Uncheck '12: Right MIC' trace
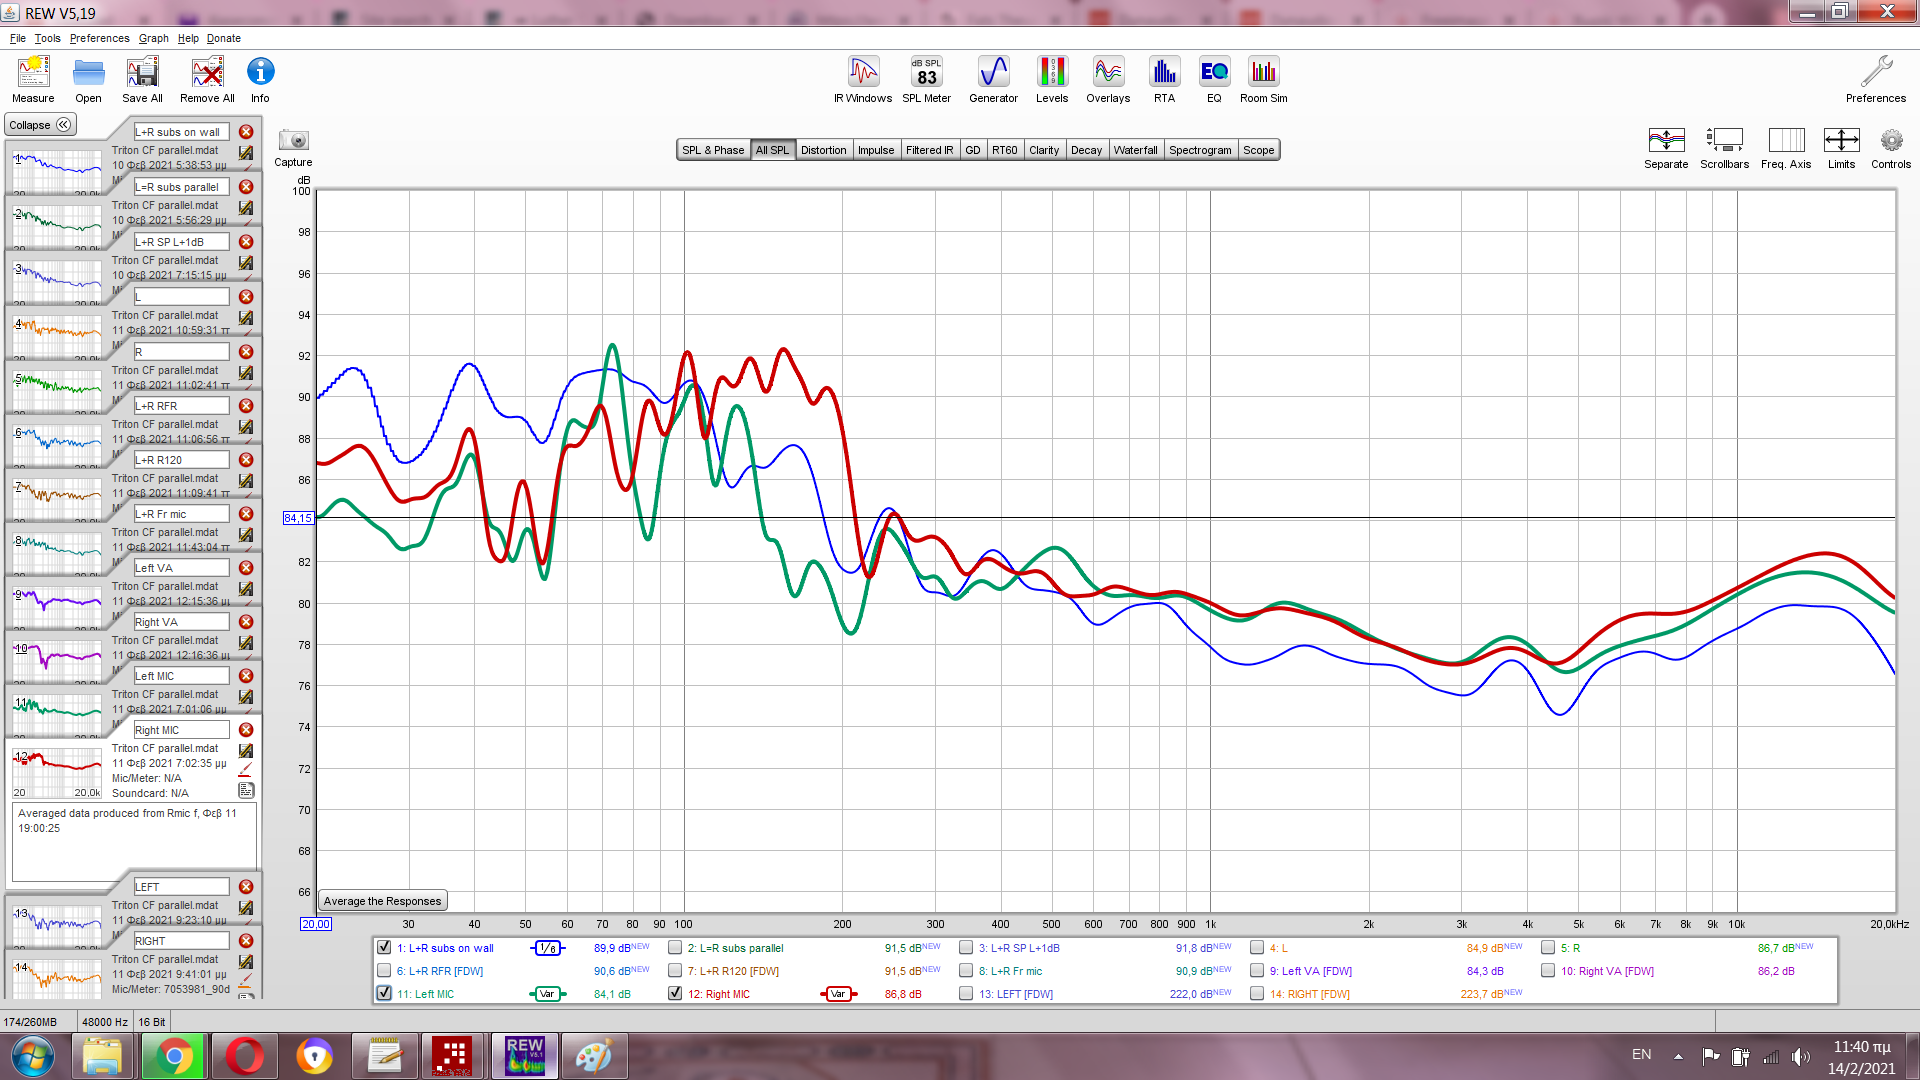The image size is (1920, 1080). pos(675,993)
